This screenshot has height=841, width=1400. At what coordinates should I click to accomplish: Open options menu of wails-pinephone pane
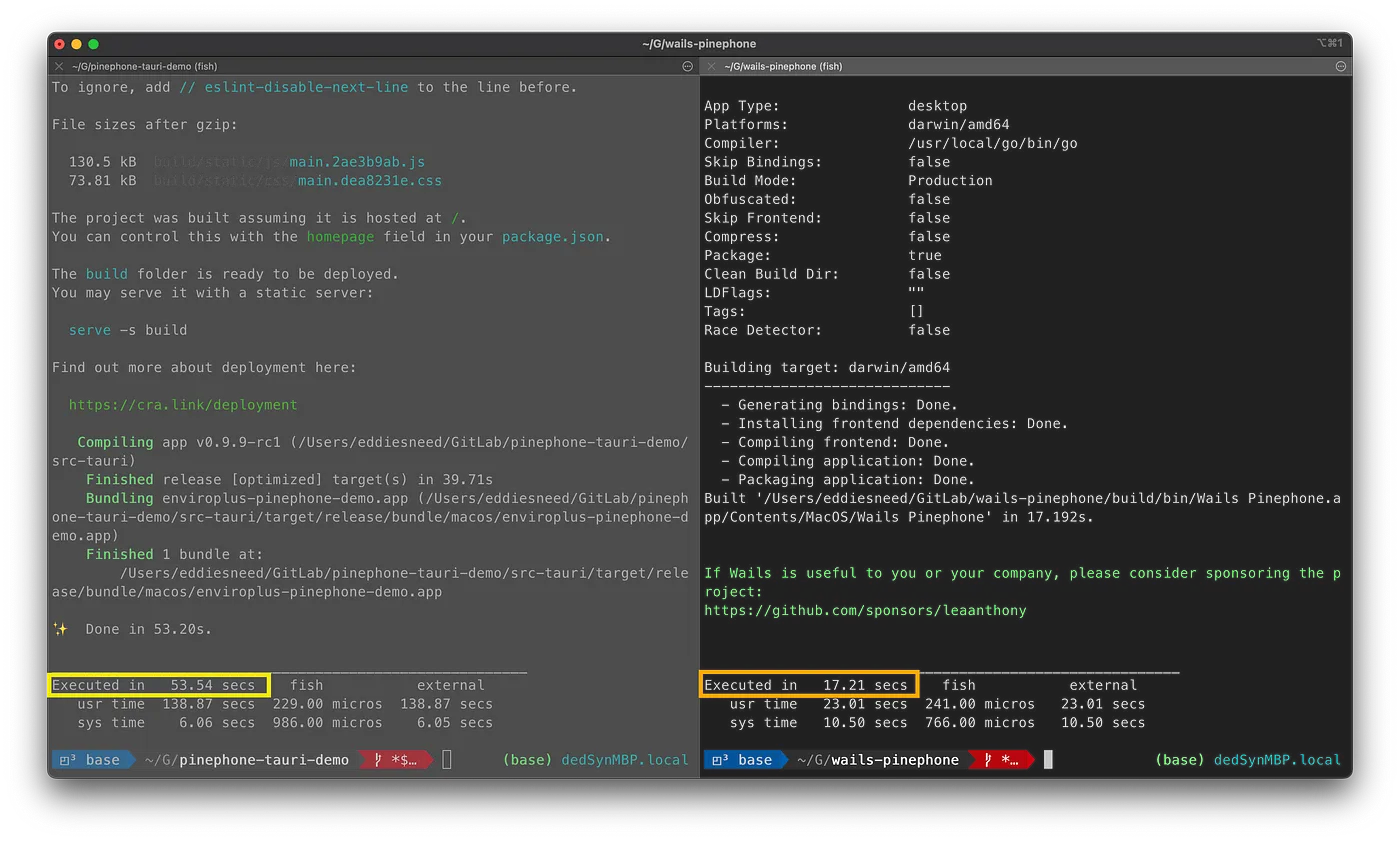click(1341, 66)
